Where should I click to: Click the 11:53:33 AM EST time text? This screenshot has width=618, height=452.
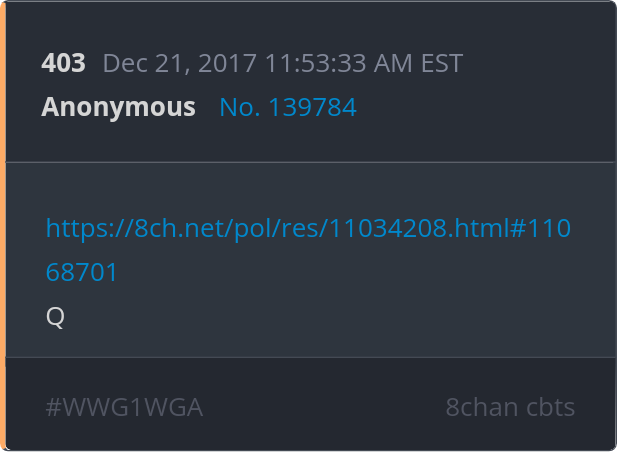tap(364, 63)
